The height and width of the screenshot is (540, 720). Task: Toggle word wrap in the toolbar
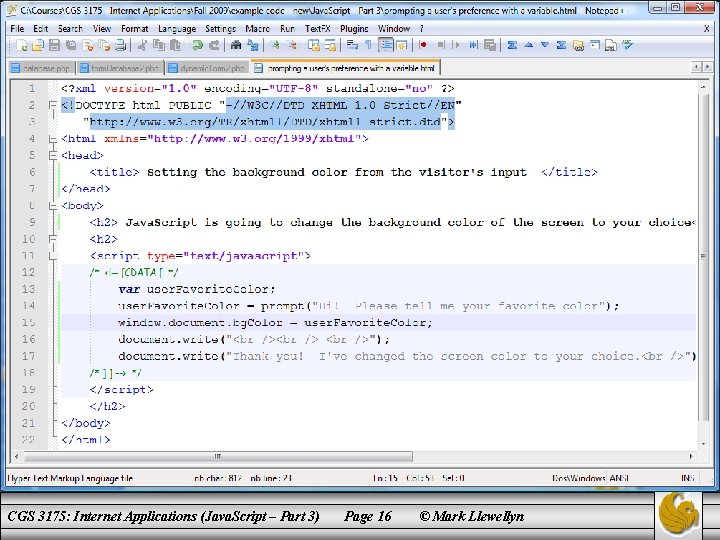[x=350, y=45]
